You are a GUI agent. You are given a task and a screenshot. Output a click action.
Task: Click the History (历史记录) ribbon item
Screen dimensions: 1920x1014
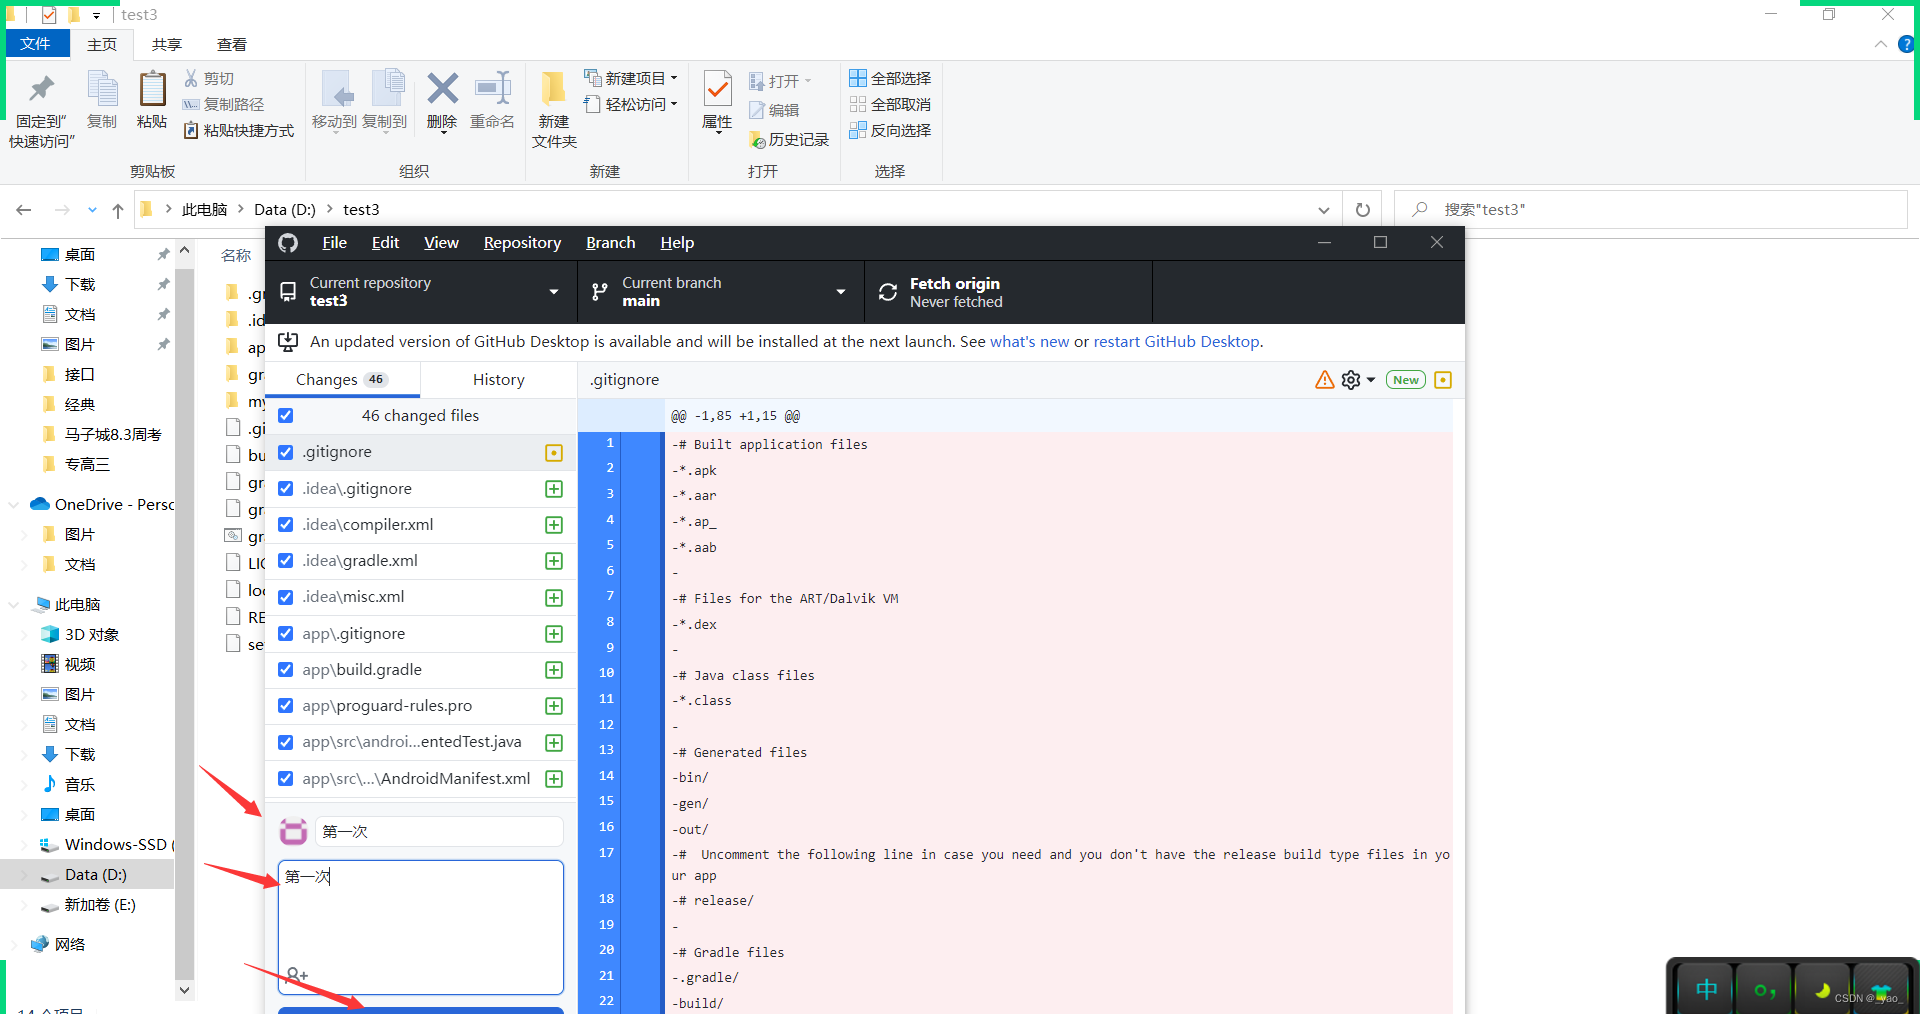point(789,140)
